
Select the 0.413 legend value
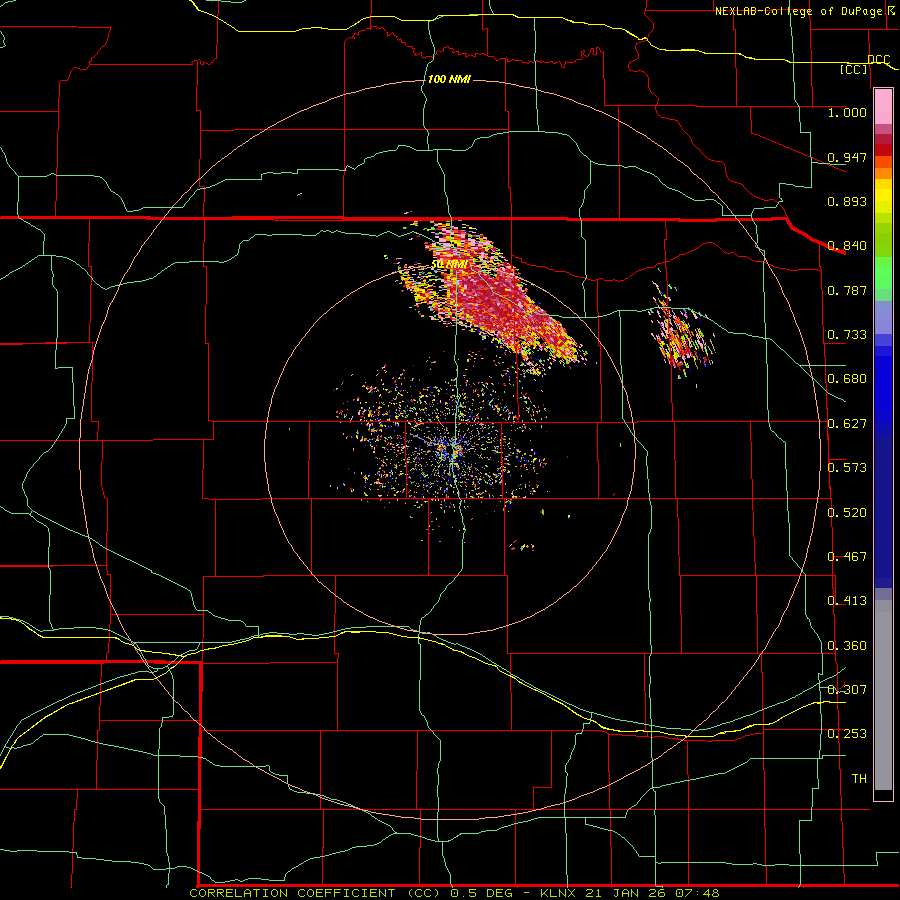point(847,601)
